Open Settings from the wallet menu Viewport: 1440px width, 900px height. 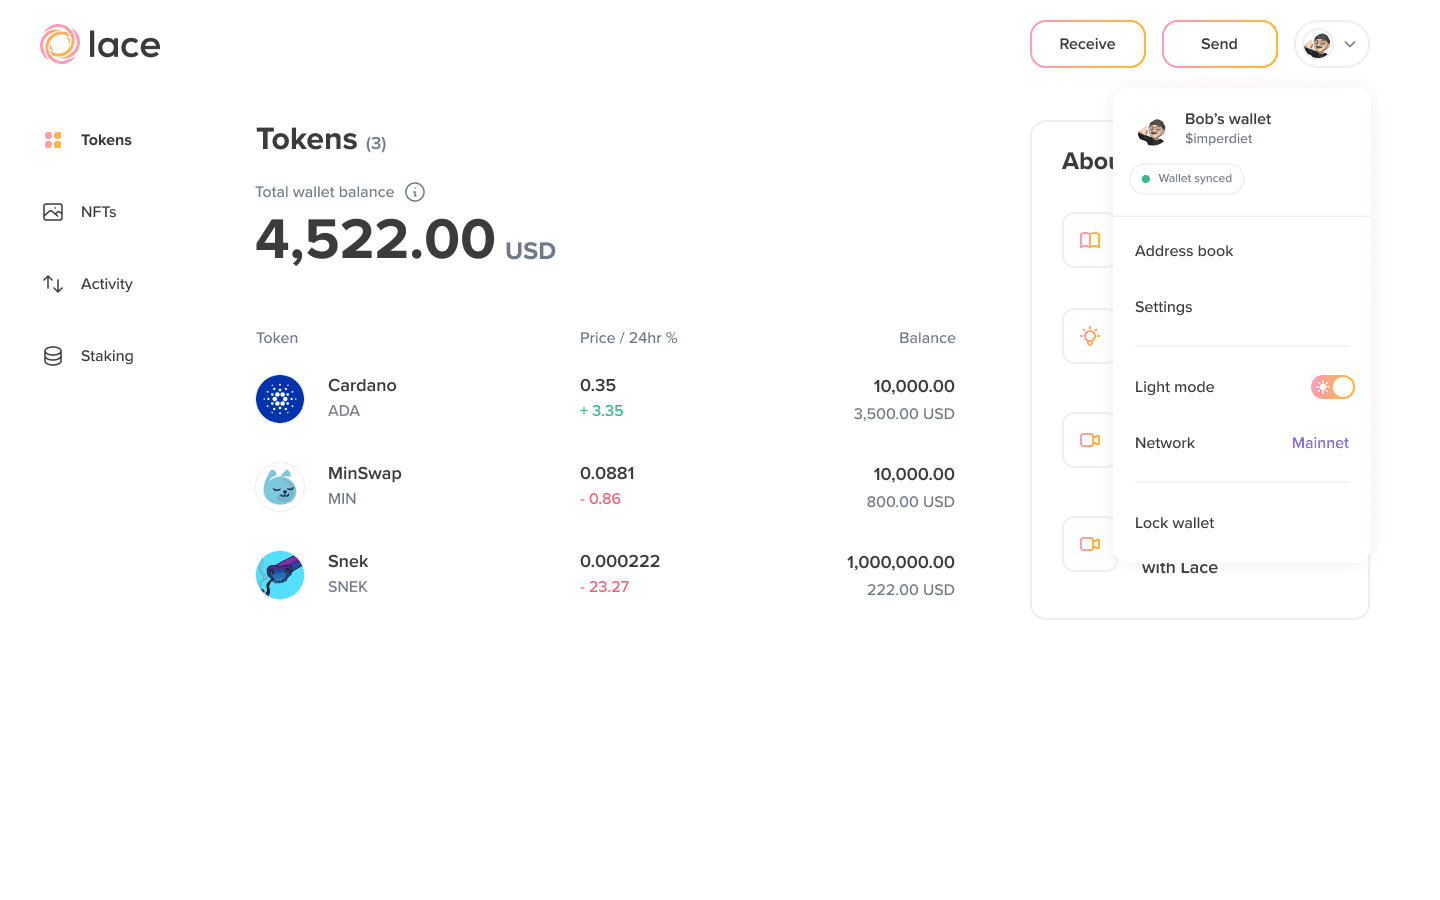coord(1163,307)
